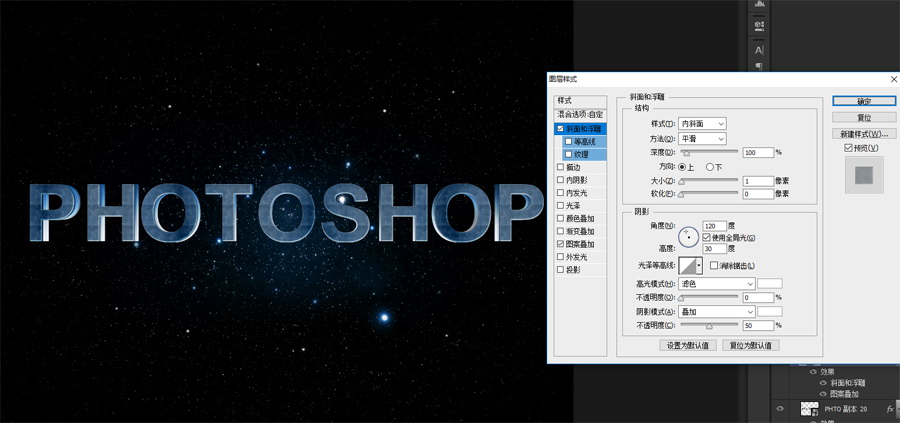The width and height of the screenshot is (900, 423).
Task: Click the 角度 field showing 120
Action: (715, 226)
